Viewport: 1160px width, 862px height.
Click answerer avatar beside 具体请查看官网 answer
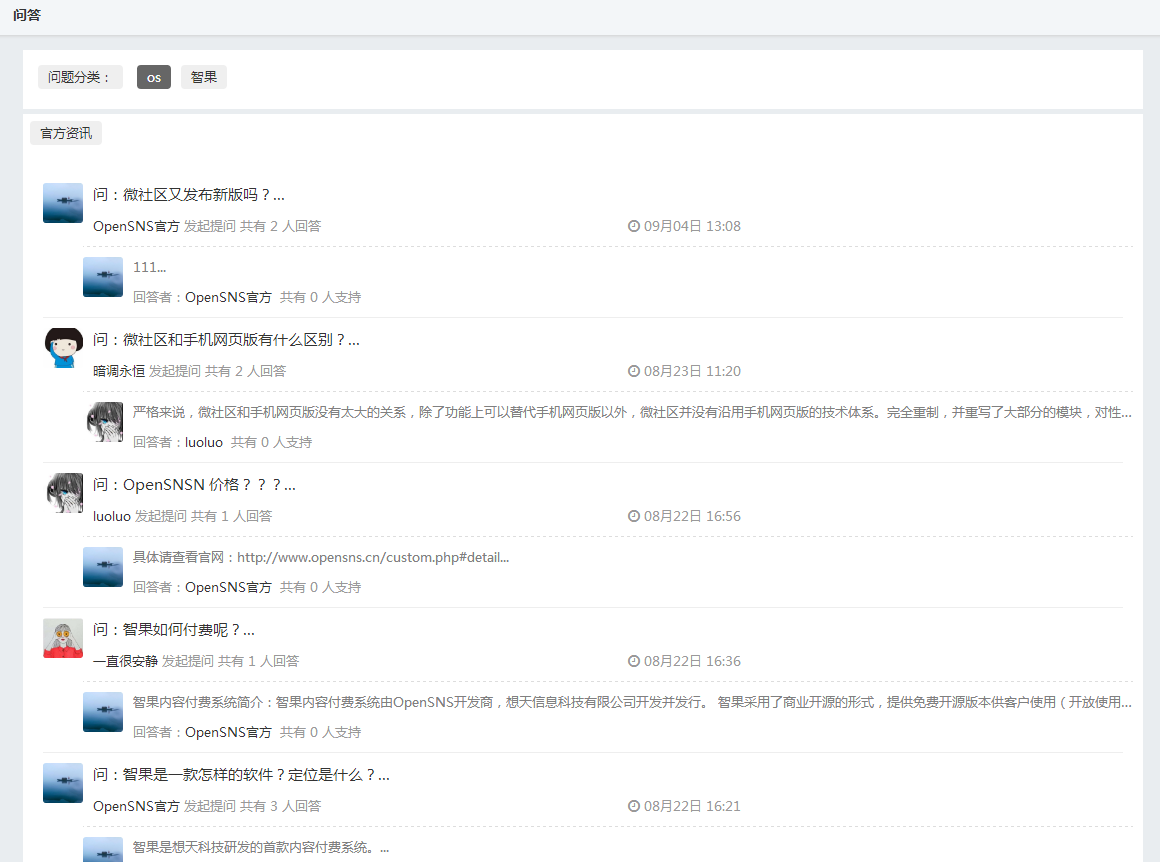coord(103,567)
